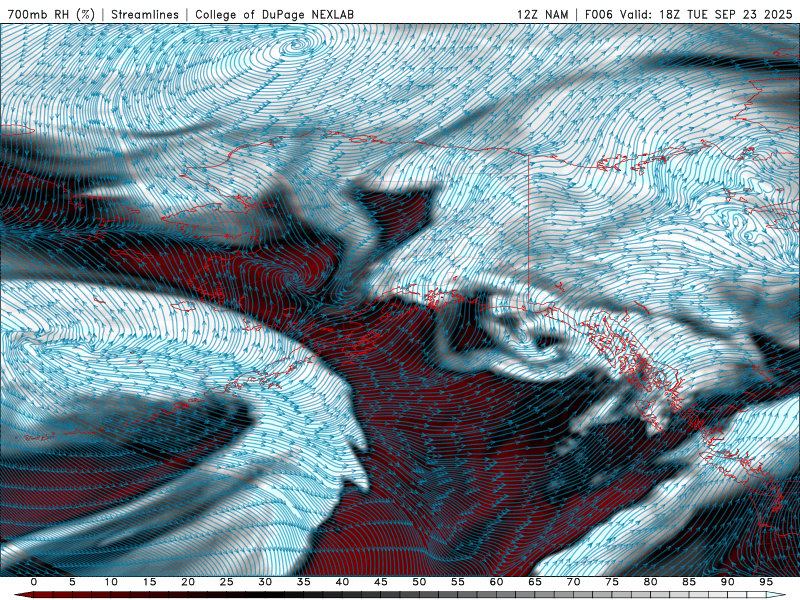The image size is (800, 600).
Task: Click the '90' value on the colorbar scale
Action: tap(727, 582)
